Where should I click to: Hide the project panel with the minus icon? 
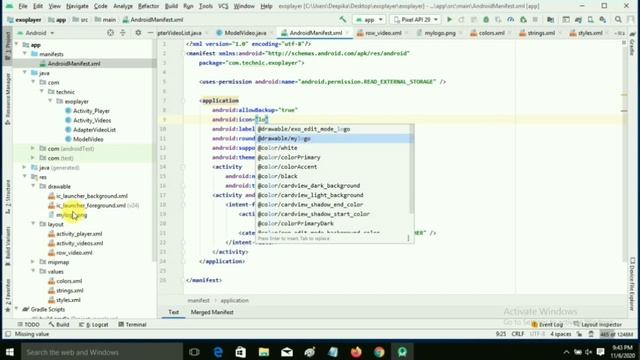click(x=150, y=33)
